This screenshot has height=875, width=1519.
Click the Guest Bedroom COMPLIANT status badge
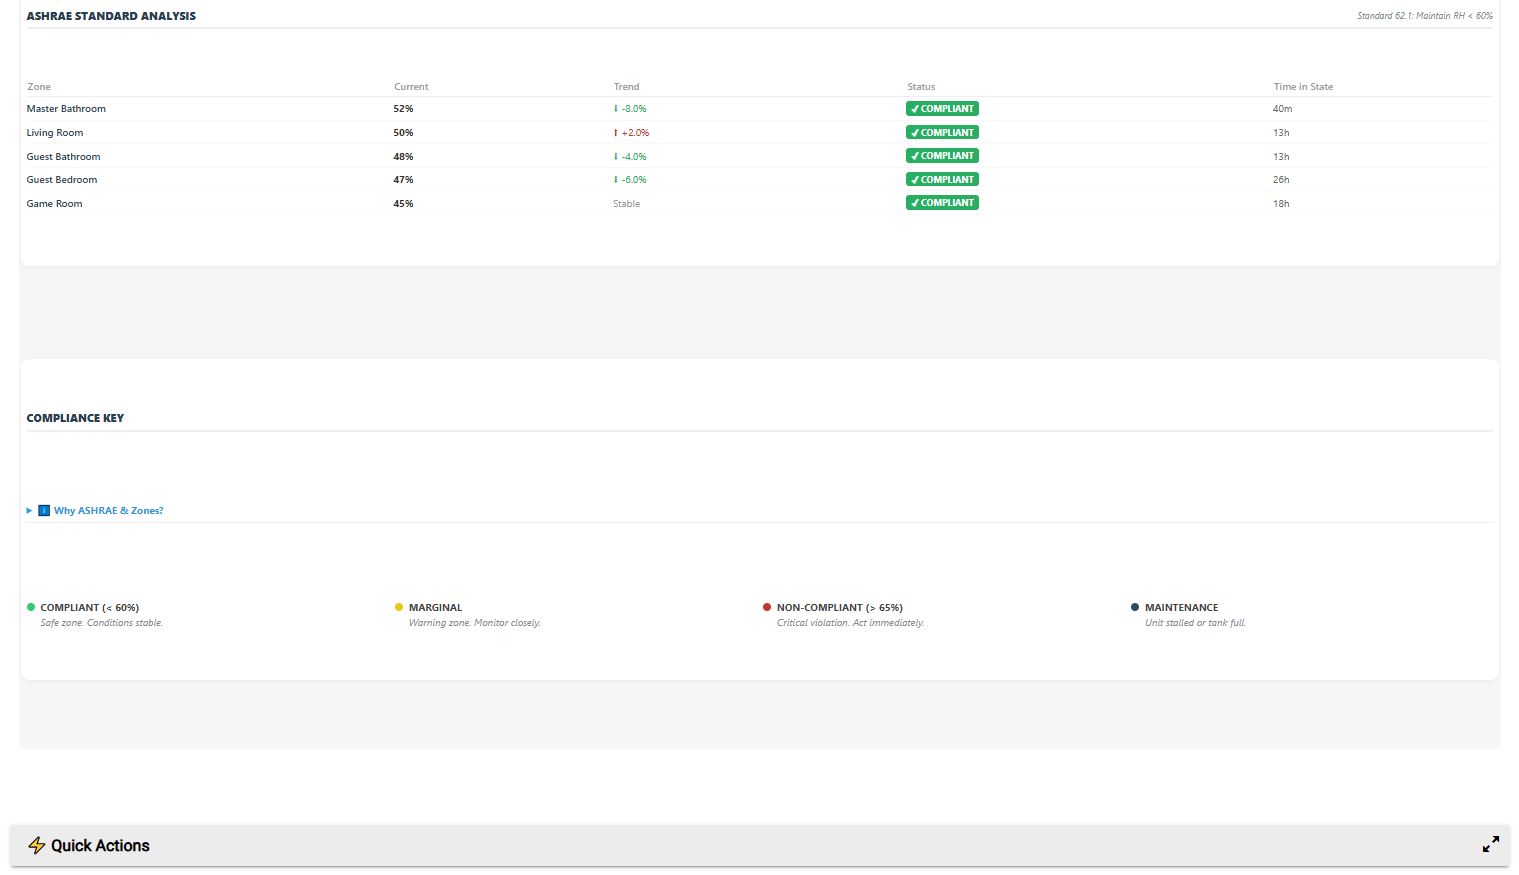(x=942, y=180)
